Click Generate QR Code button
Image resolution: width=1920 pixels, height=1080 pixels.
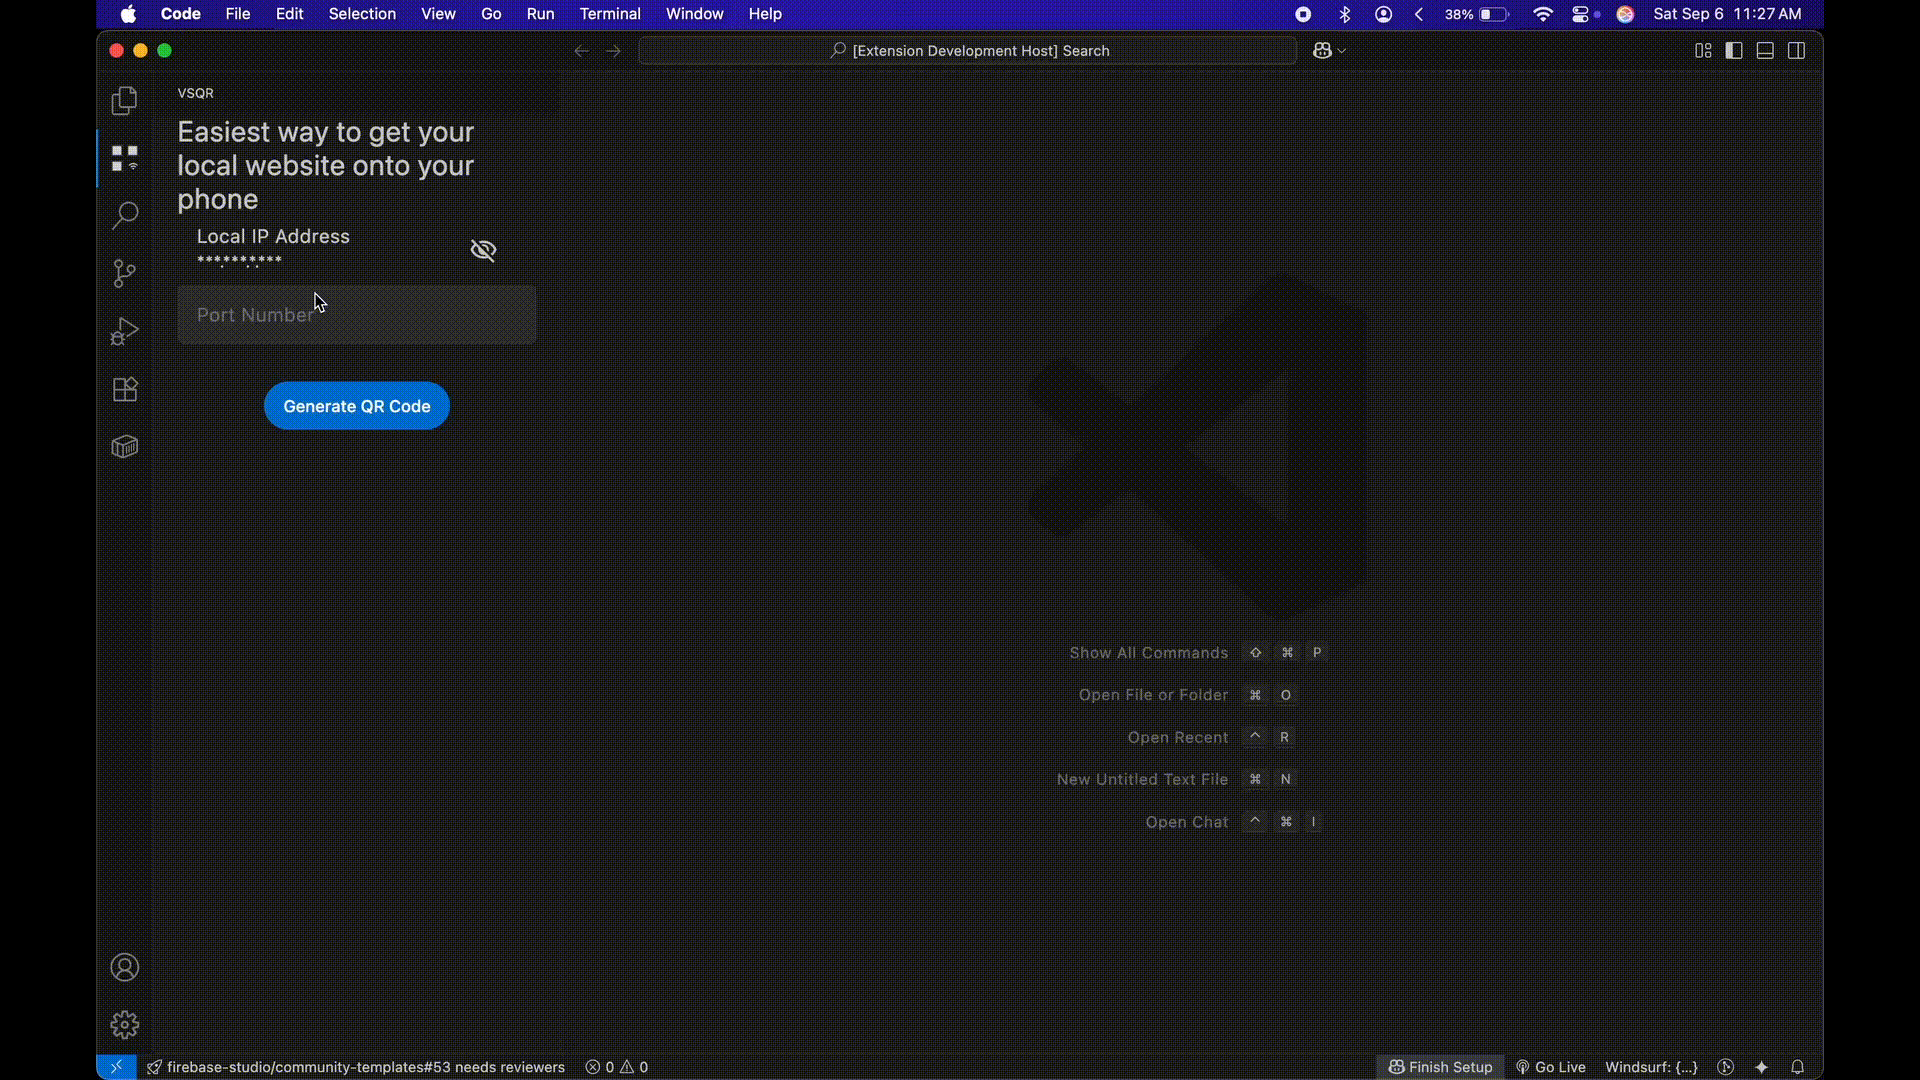pos(357,406)
